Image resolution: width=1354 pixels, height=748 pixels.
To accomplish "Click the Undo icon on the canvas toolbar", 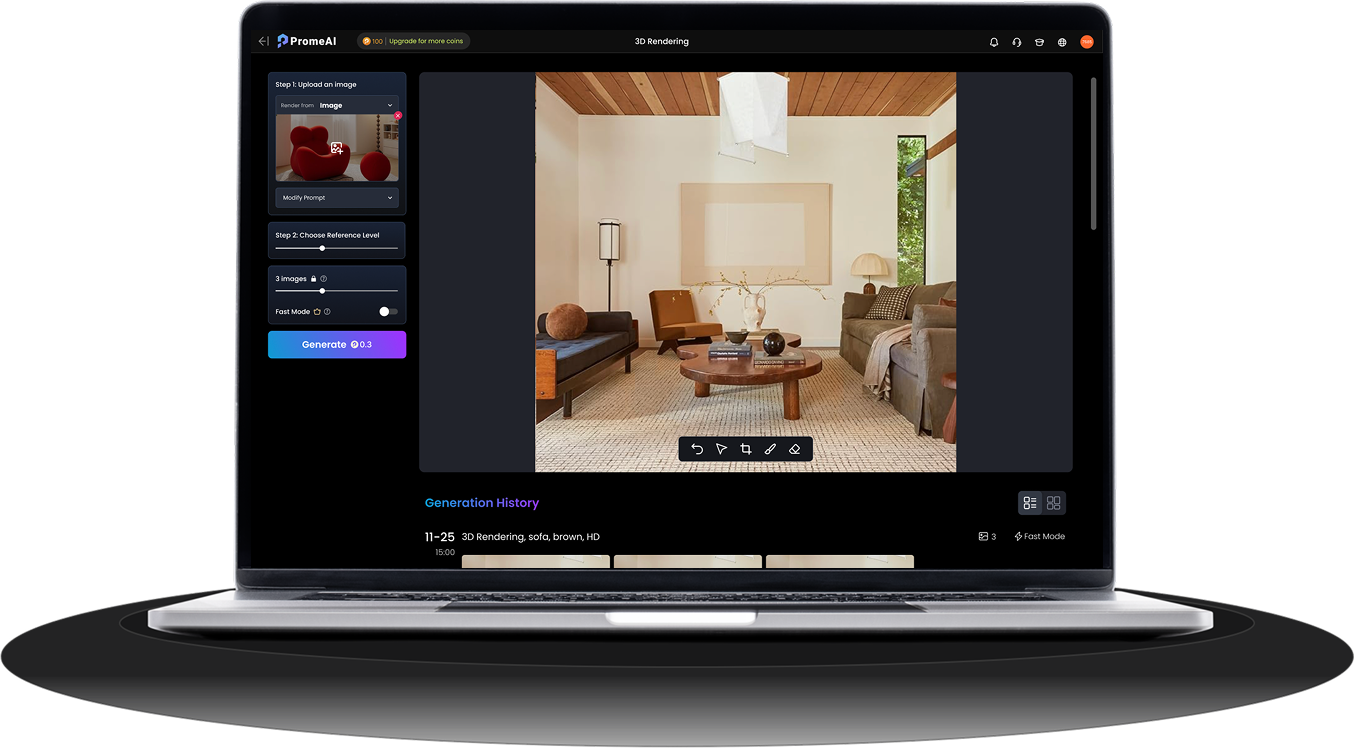I will [697, 448].
